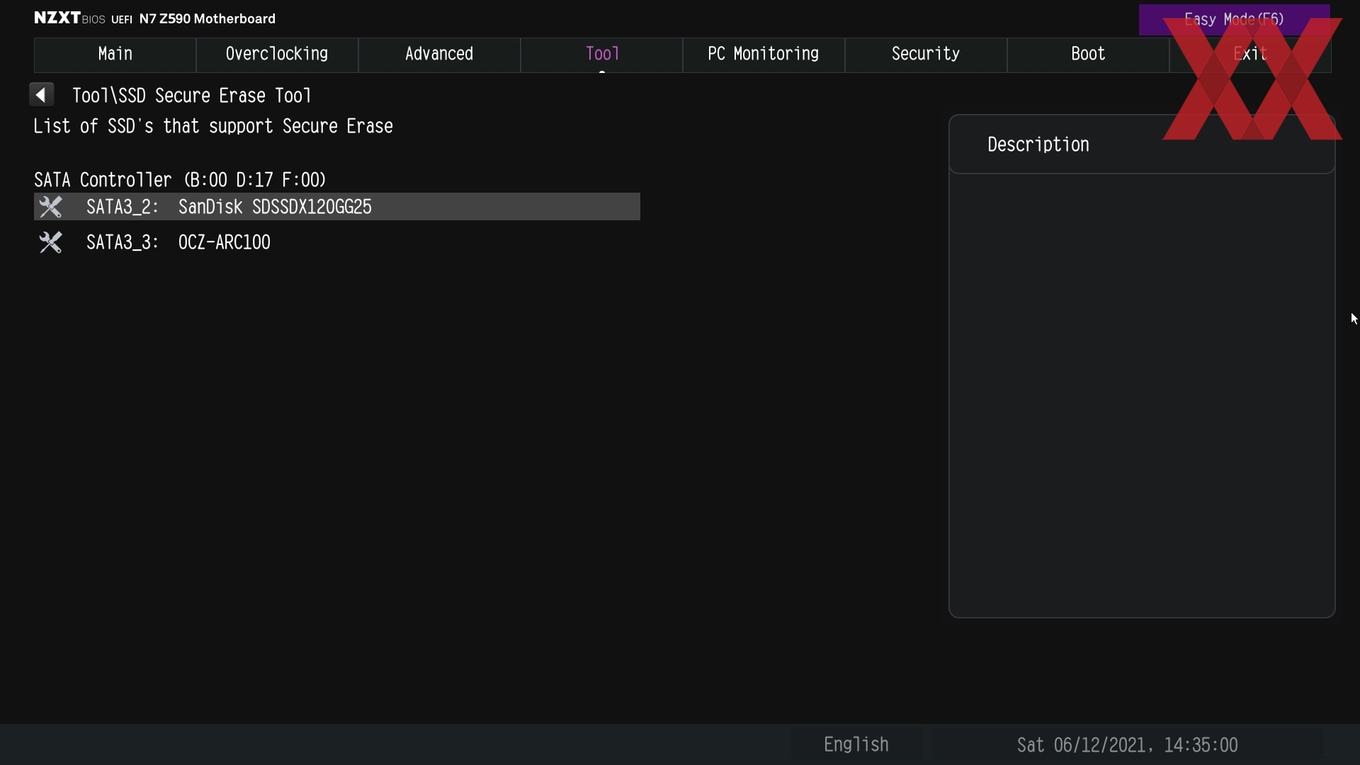Click the back arrow beside Tool\SSD Secure Erase Tool
The width and height of the screenshot is (1360, 765).
point(41,95)
